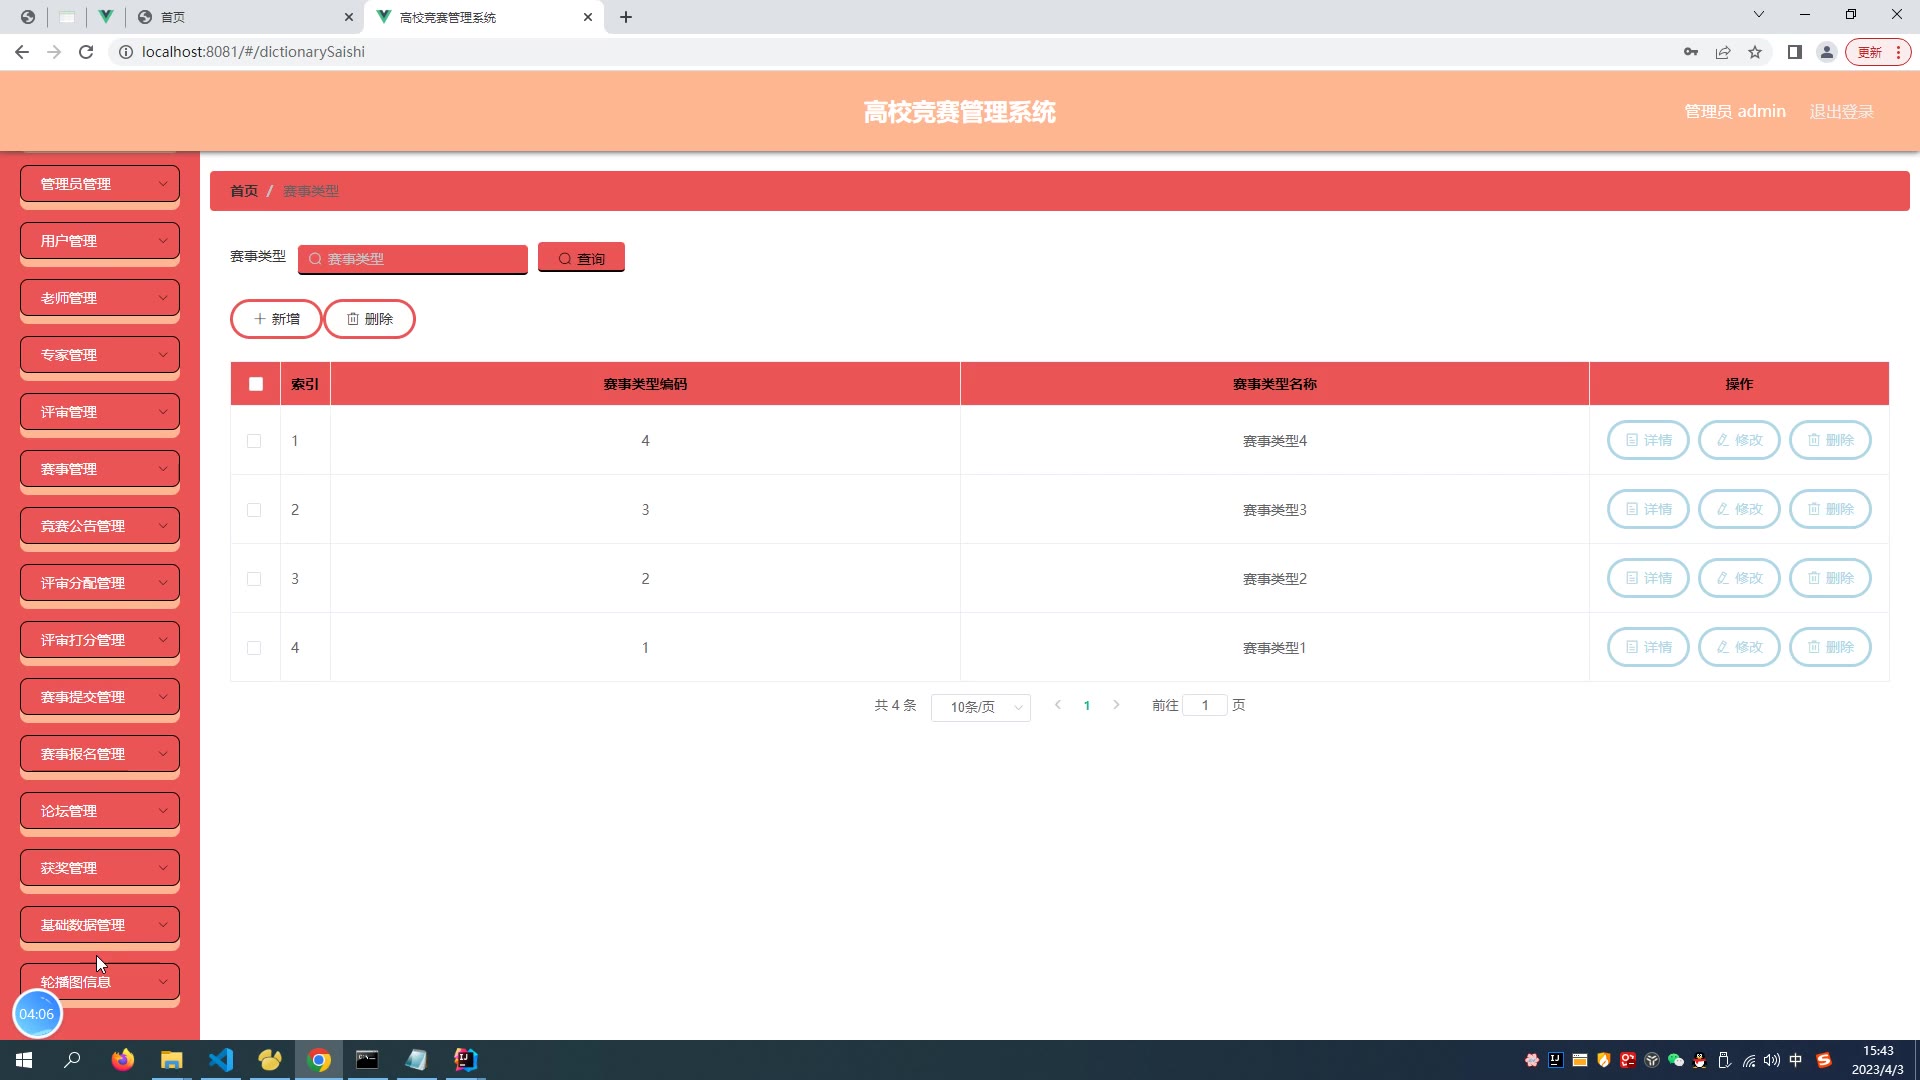This screenshot has height=1080, width=1920.
Task: Expand the 管理员管理 sidebar menu
Action: tap(100, 184)
